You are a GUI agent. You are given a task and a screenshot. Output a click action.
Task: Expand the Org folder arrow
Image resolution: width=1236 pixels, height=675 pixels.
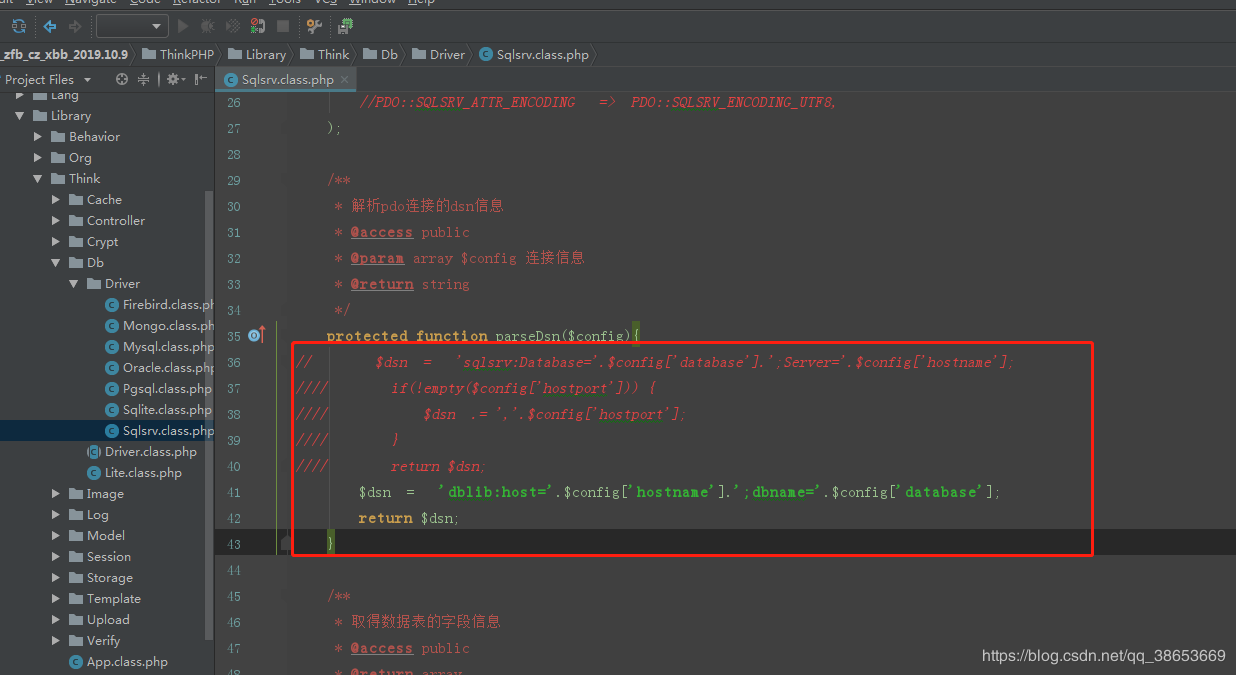[38, 158]
